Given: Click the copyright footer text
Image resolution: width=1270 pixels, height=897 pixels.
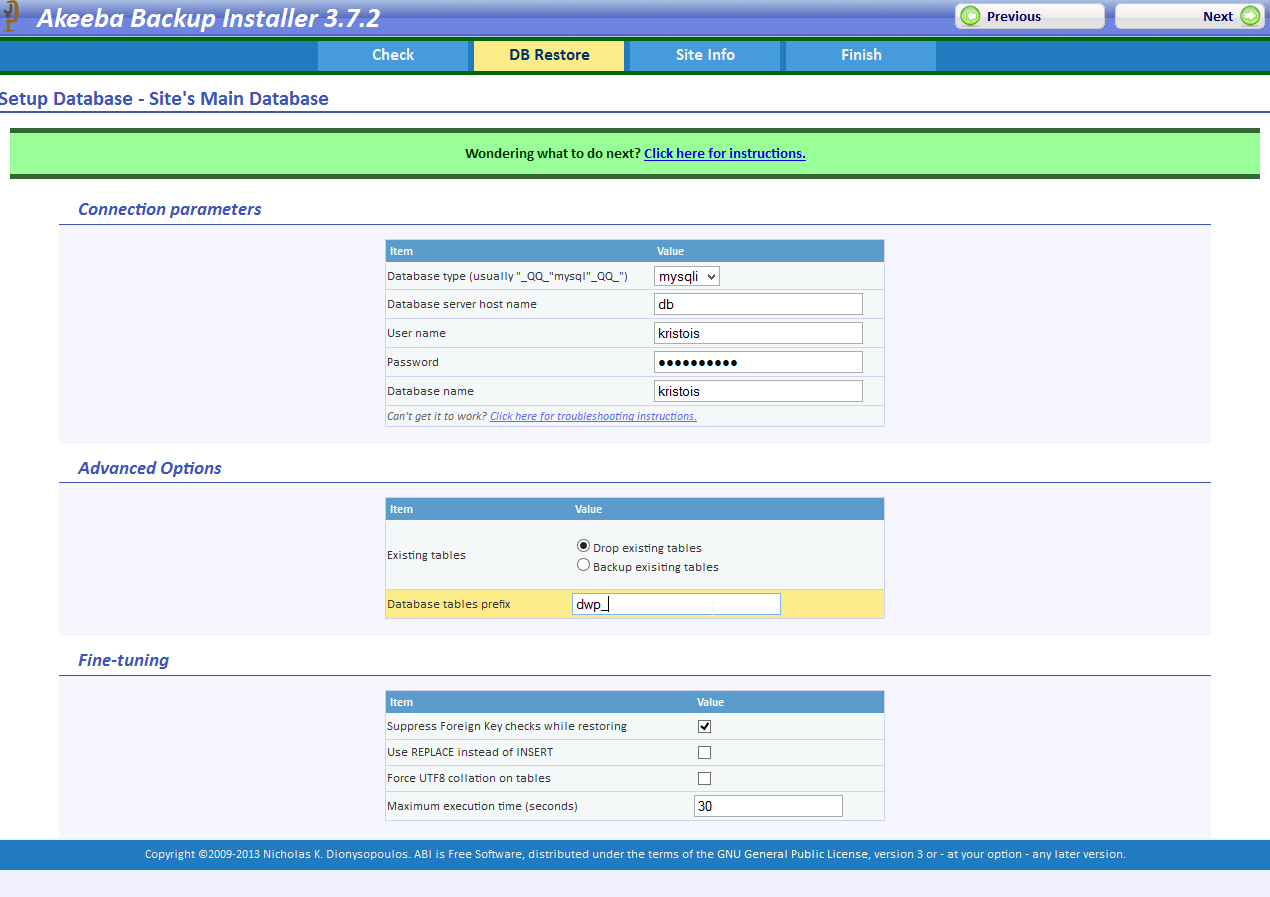Looking at the screenshot, I should coord(635,854).
